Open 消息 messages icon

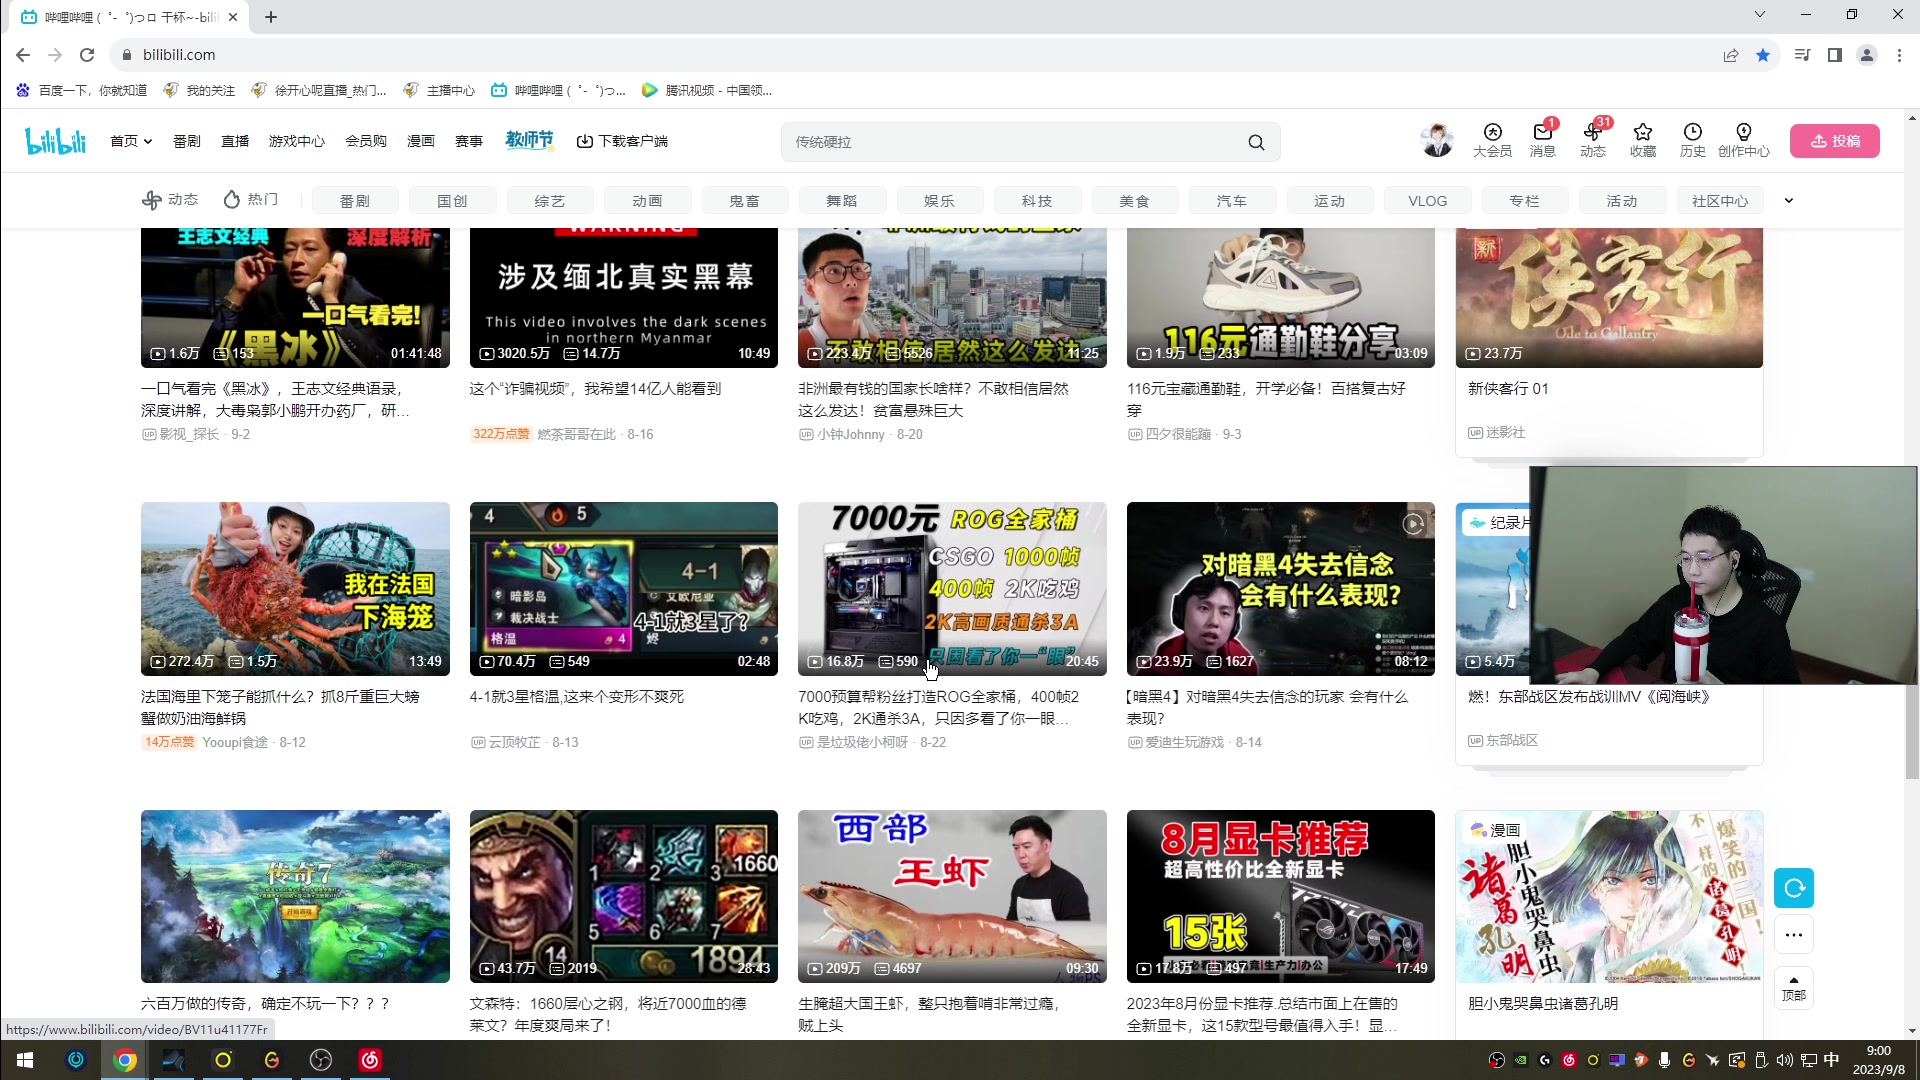(x=1543, y=141)
